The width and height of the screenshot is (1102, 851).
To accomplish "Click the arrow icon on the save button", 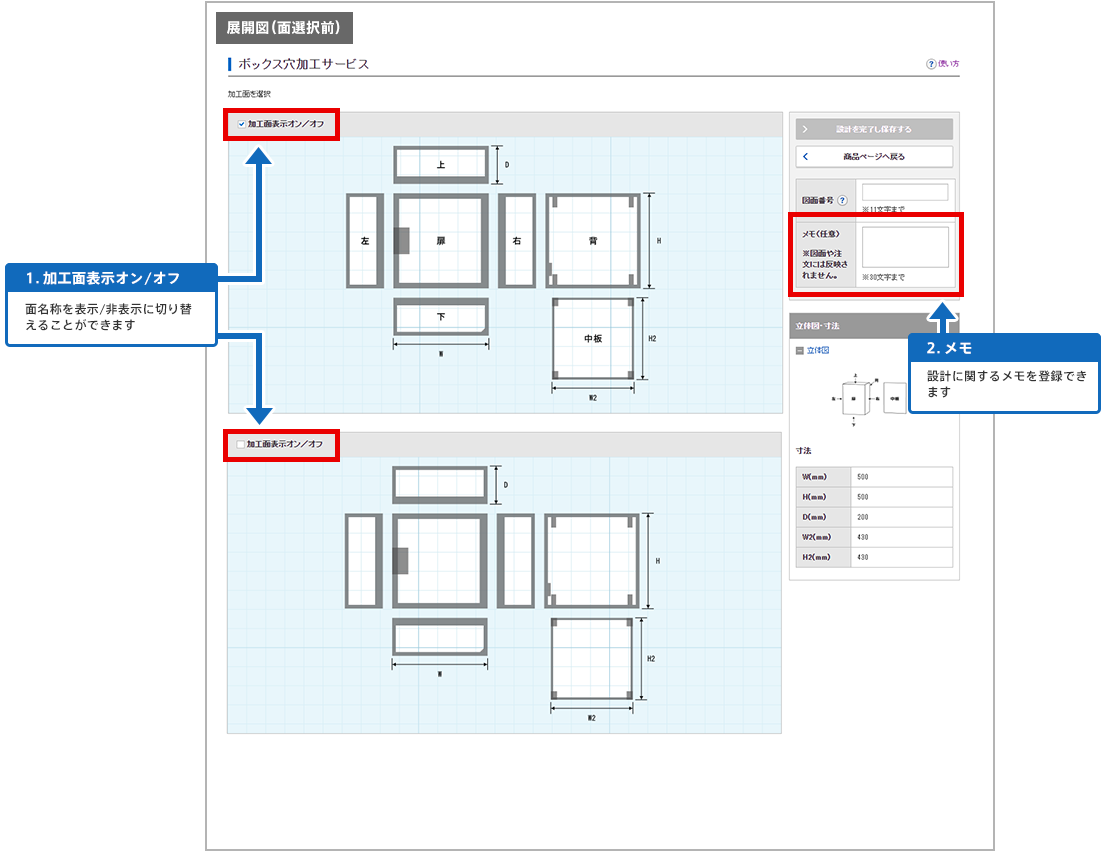I will [806, 129].
